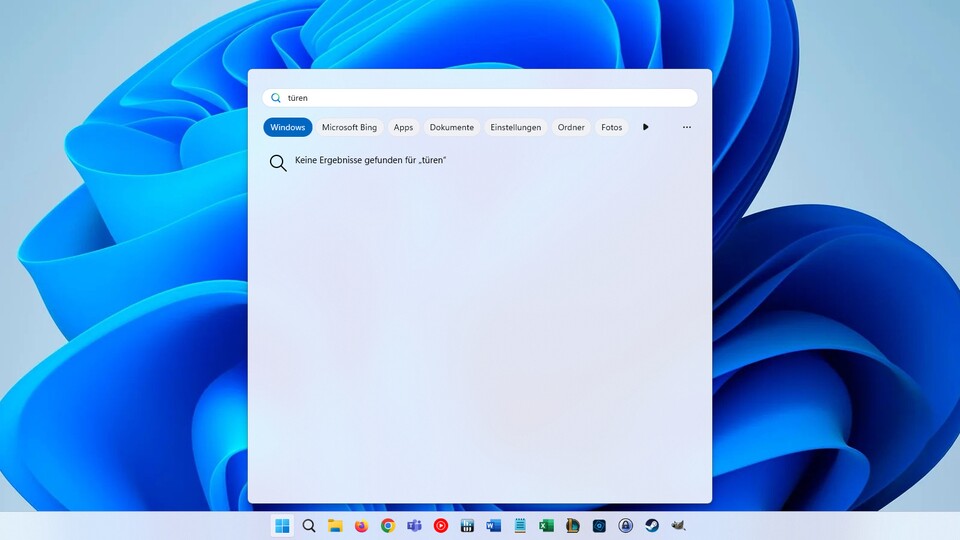Open League of Legends from the taskbar
The width and height of the screenshot is (960, 540).
(573, 526)
